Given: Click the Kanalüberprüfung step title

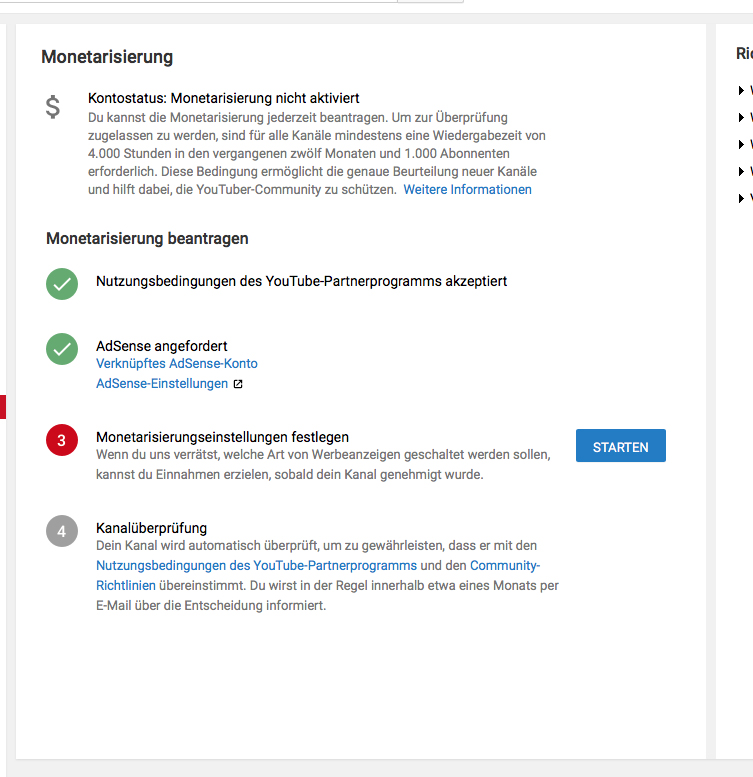Looking at the screenshot, I should click(x=151, y=528).
